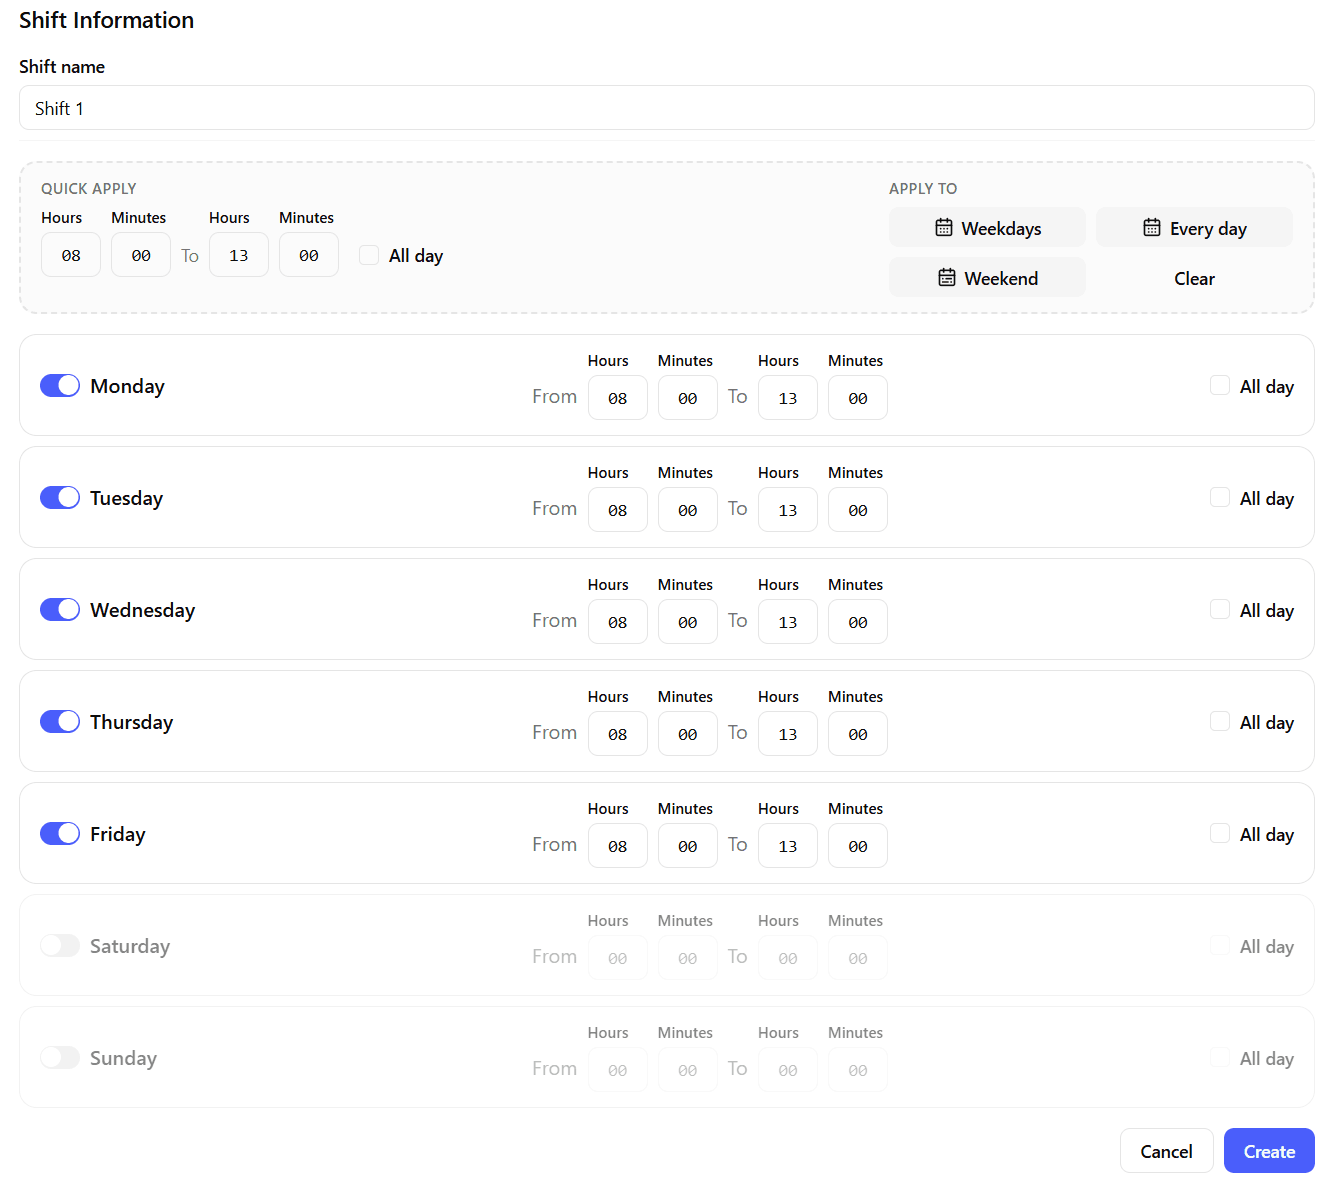
Task: Disable the Wednesday shift toggle
Action: pos(60,610)
